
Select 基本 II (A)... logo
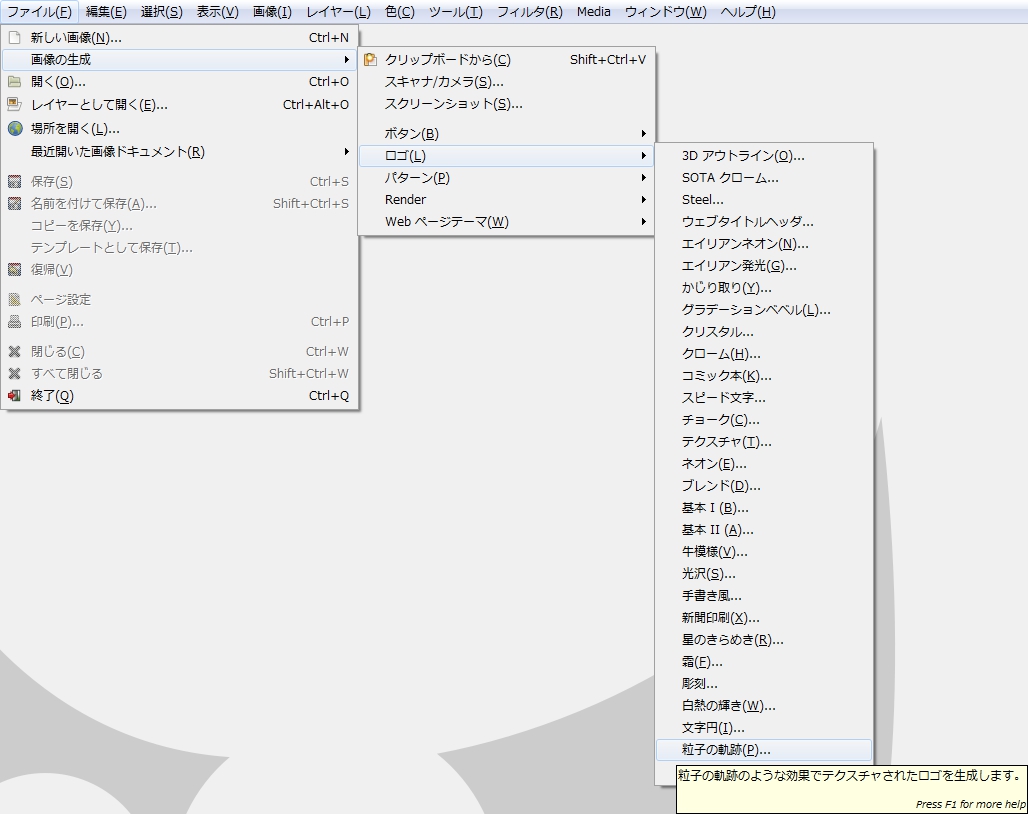(764, 530)
